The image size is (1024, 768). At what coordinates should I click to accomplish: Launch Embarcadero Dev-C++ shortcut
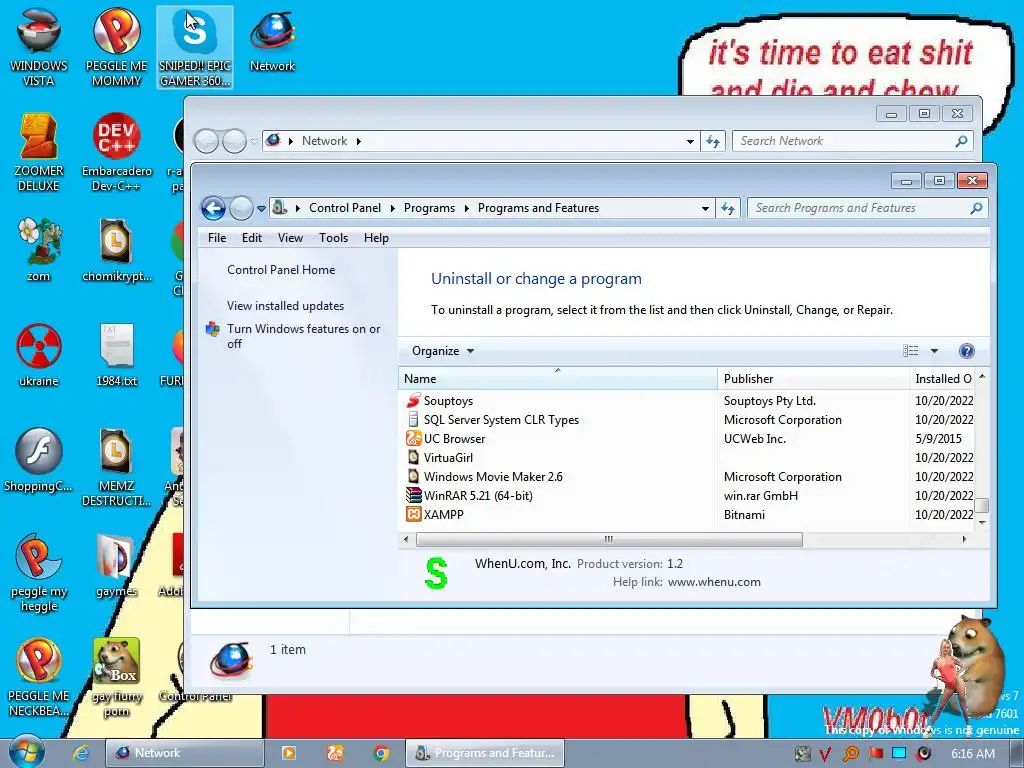(116, 153)
